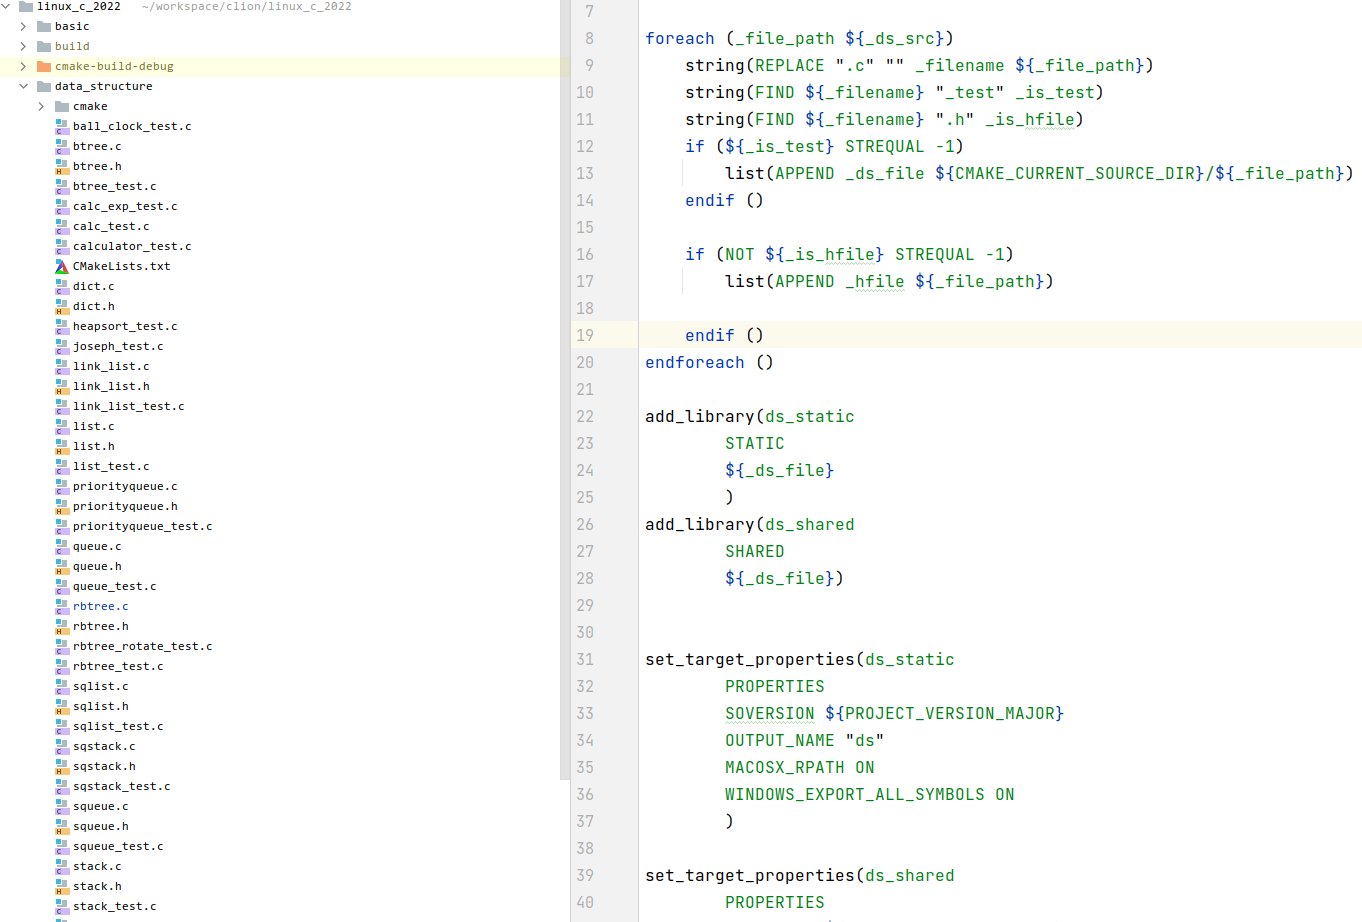Expand the cmake subfolder
1362x922 pixels.
tap(41, 106)
